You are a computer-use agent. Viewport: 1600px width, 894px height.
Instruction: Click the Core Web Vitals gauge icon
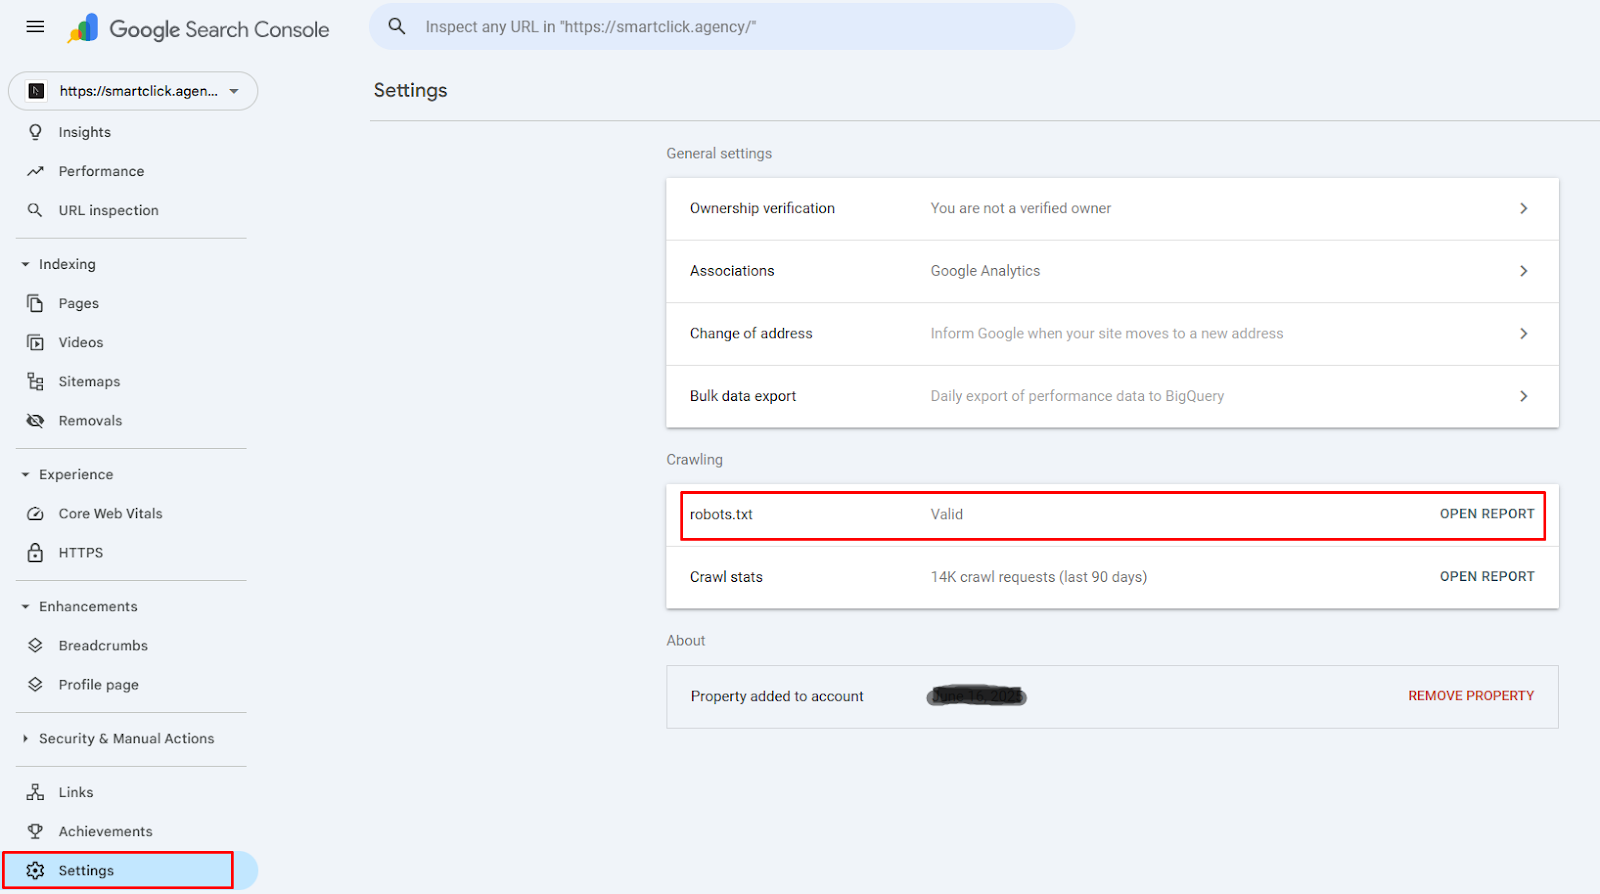(x=35, y=513)
